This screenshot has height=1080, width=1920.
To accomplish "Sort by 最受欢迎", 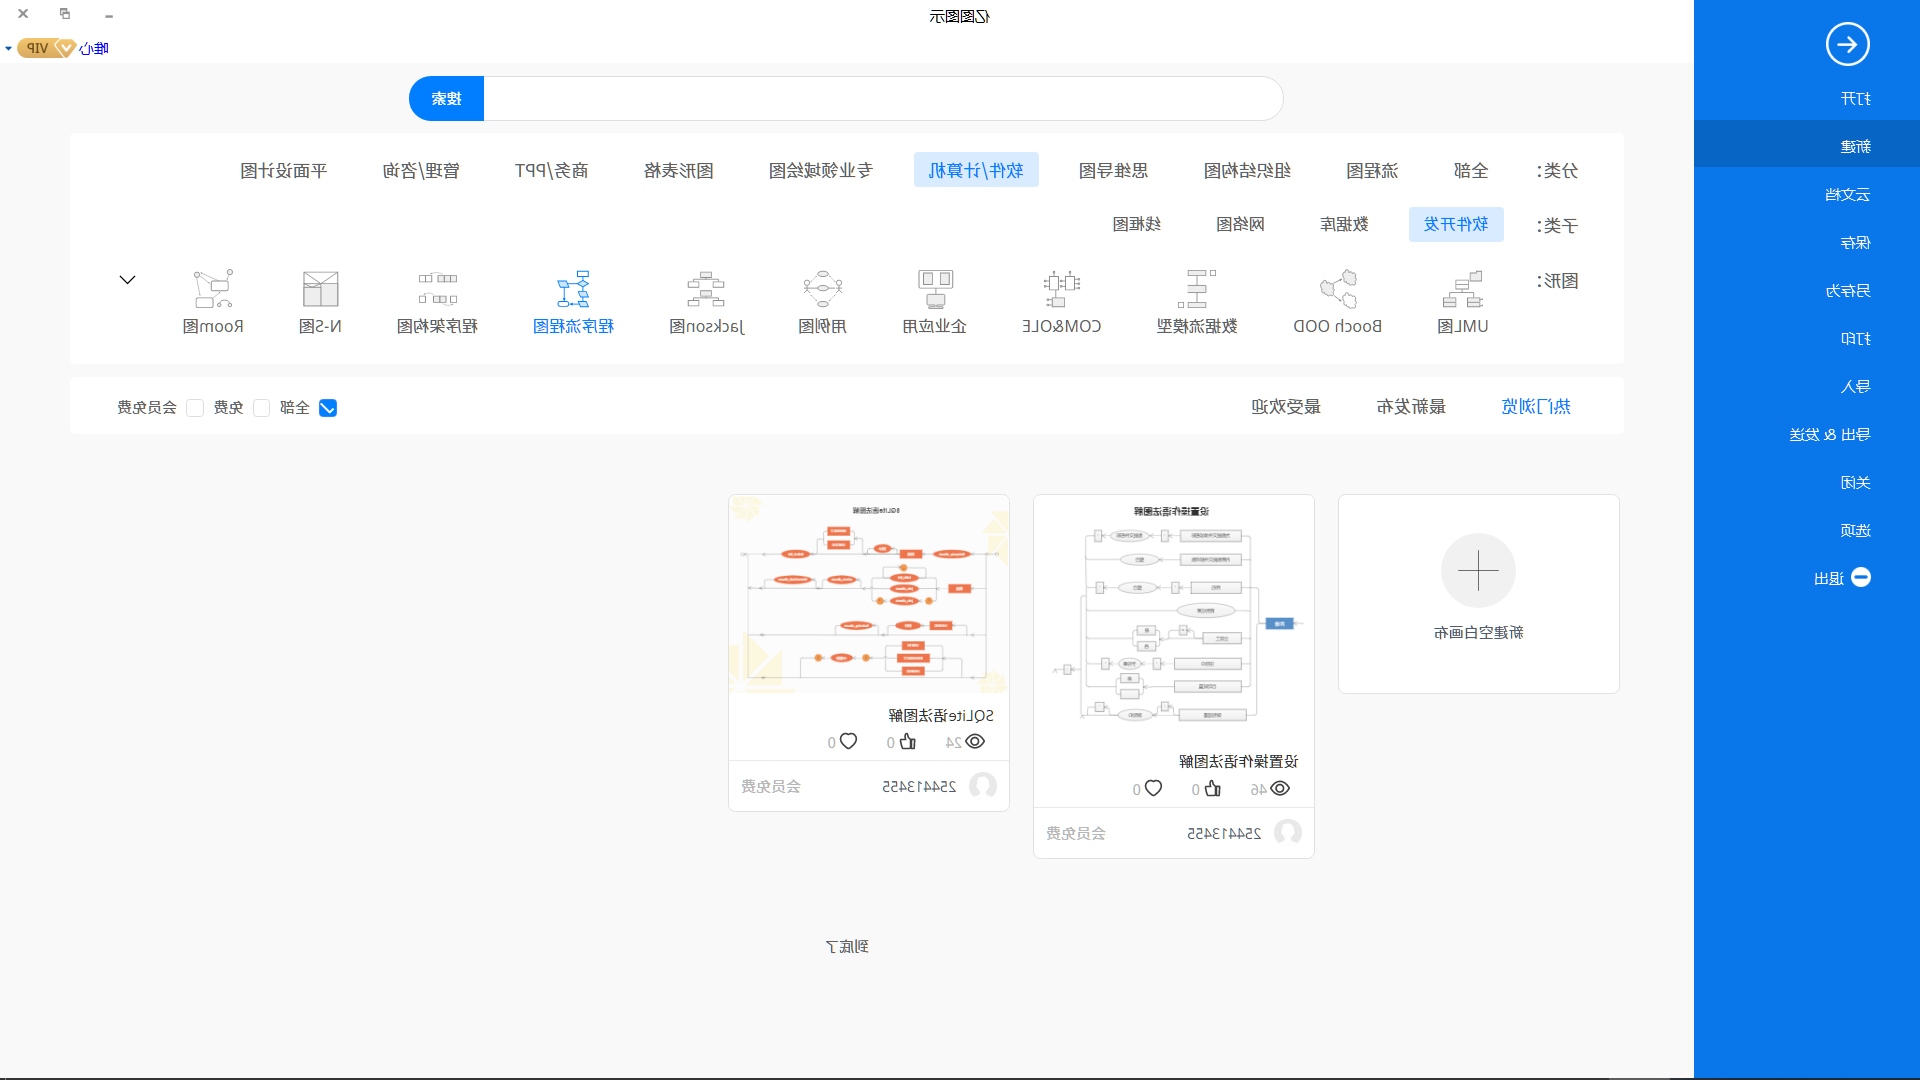I will coord(1286,406).
